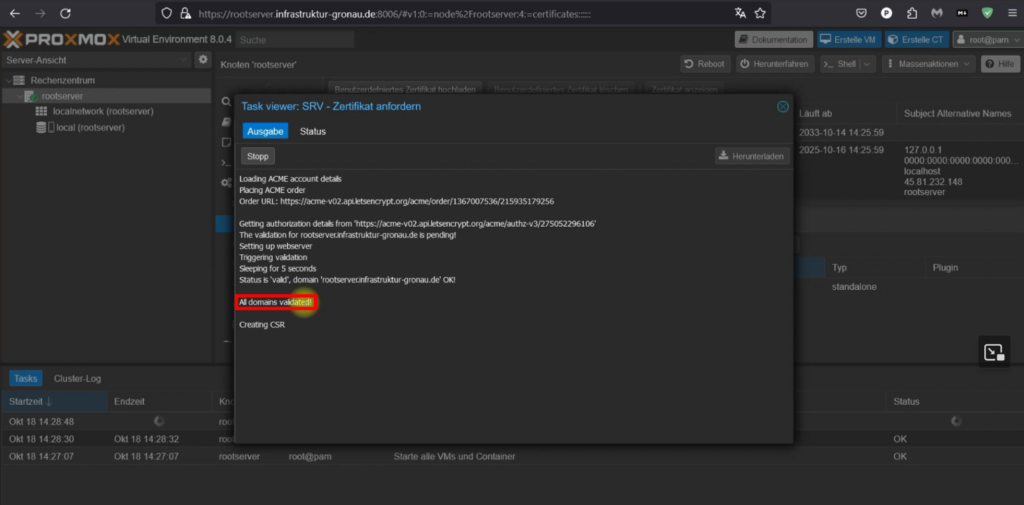1024x505 pixels.
Task: Select the Ausgabe tab
Action: [264, 131]
